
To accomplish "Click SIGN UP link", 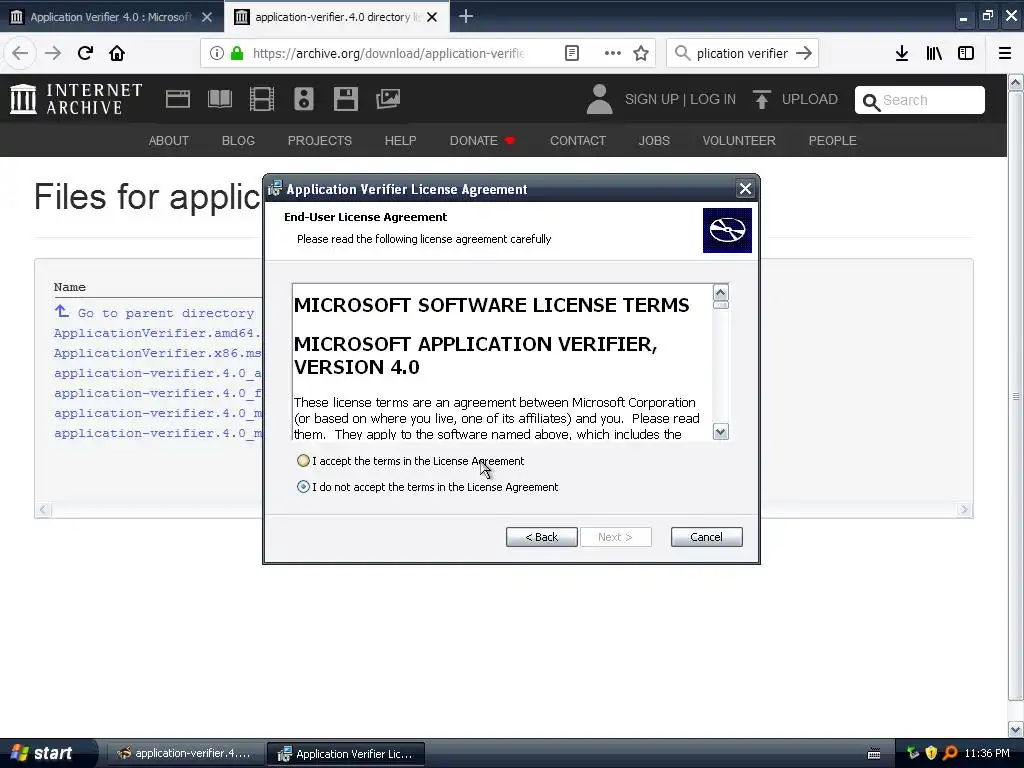I will pyautogui.click(x=651, y=99).
